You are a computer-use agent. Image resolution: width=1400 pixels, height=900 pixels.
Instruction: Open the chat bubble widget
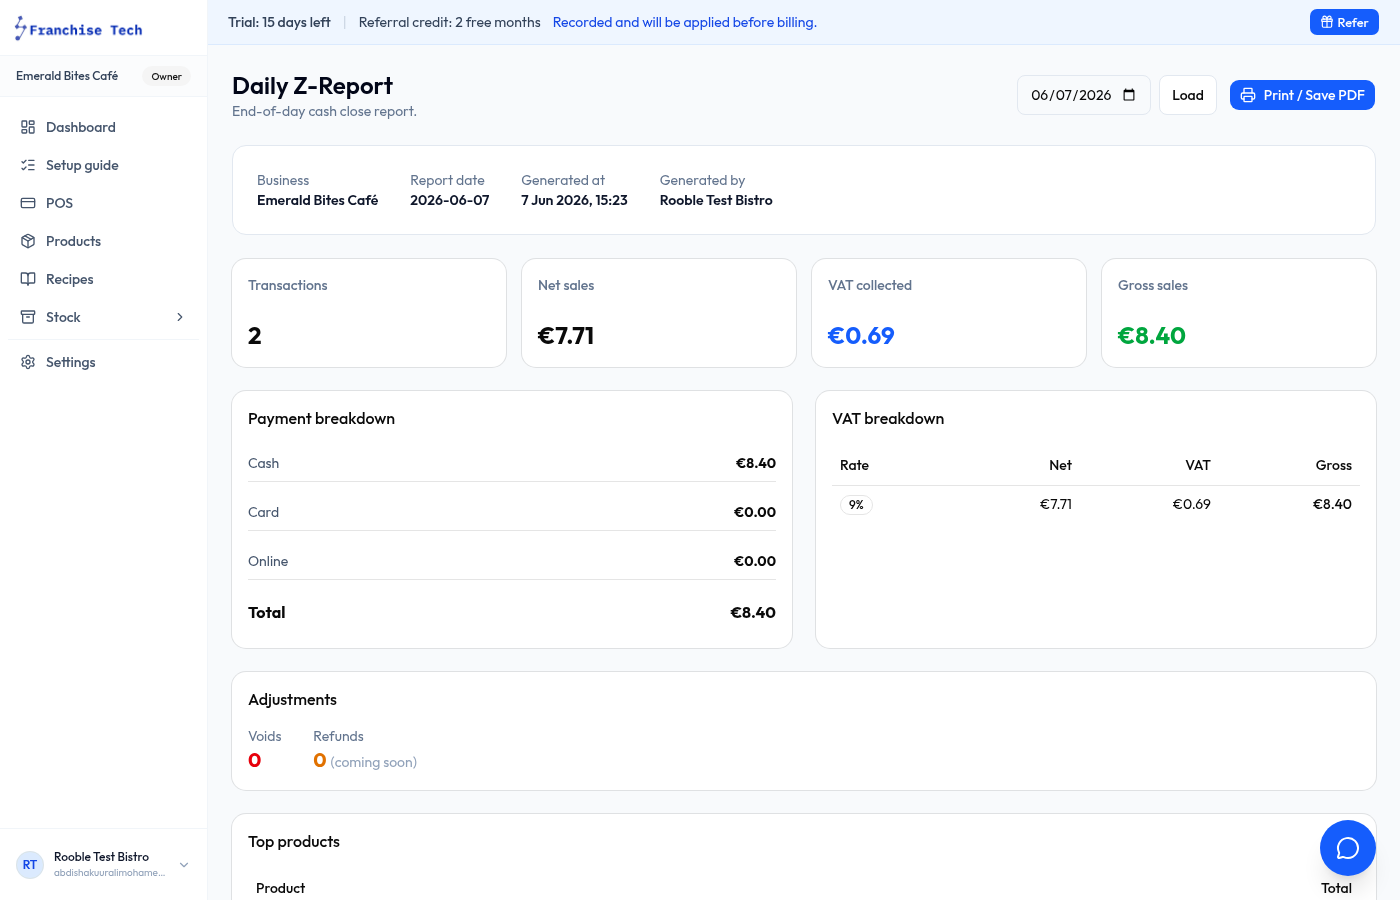click(x=1348, y=848)
